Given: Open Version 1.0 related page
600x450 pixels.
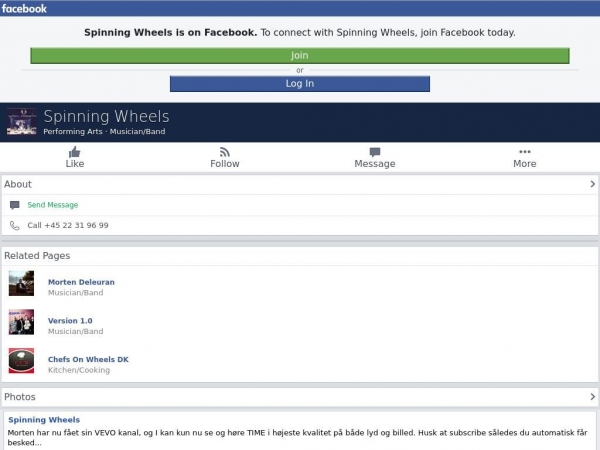Looking at the screenshot, I should [70, 321].
